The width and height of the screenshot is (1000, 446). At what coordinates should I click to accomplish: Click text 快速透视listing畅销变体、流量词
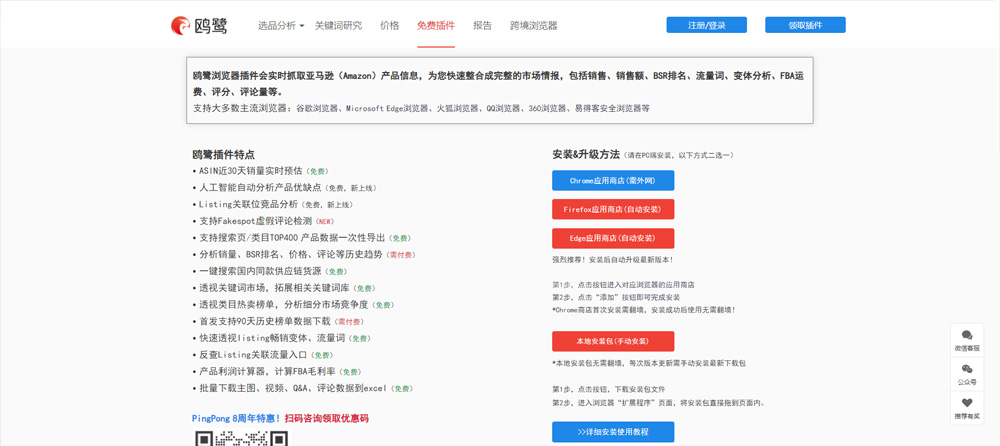tap(272, 338)
